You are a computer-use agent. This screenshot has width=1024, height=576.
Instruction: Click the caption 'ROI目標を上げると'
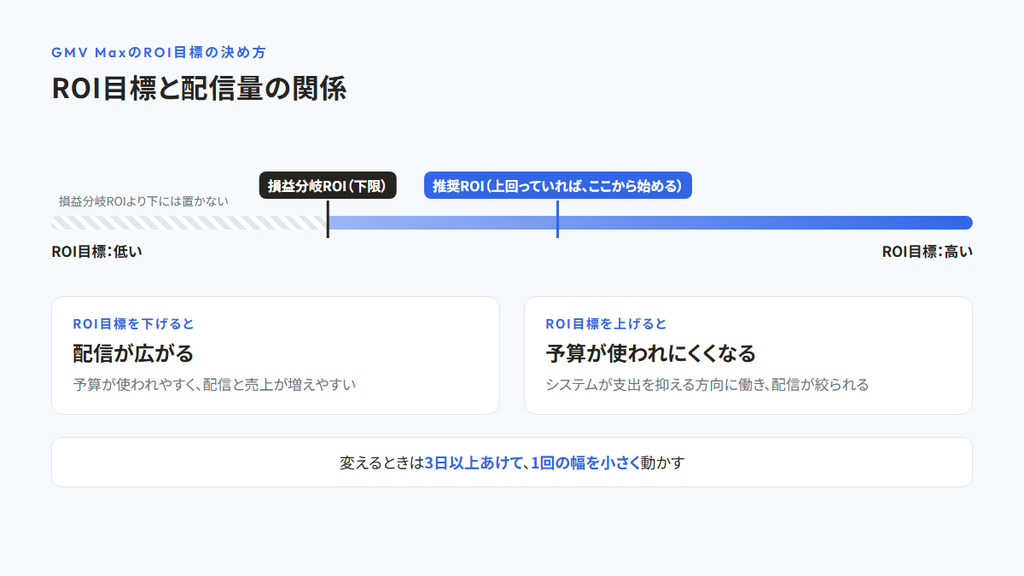click(606, 324)
